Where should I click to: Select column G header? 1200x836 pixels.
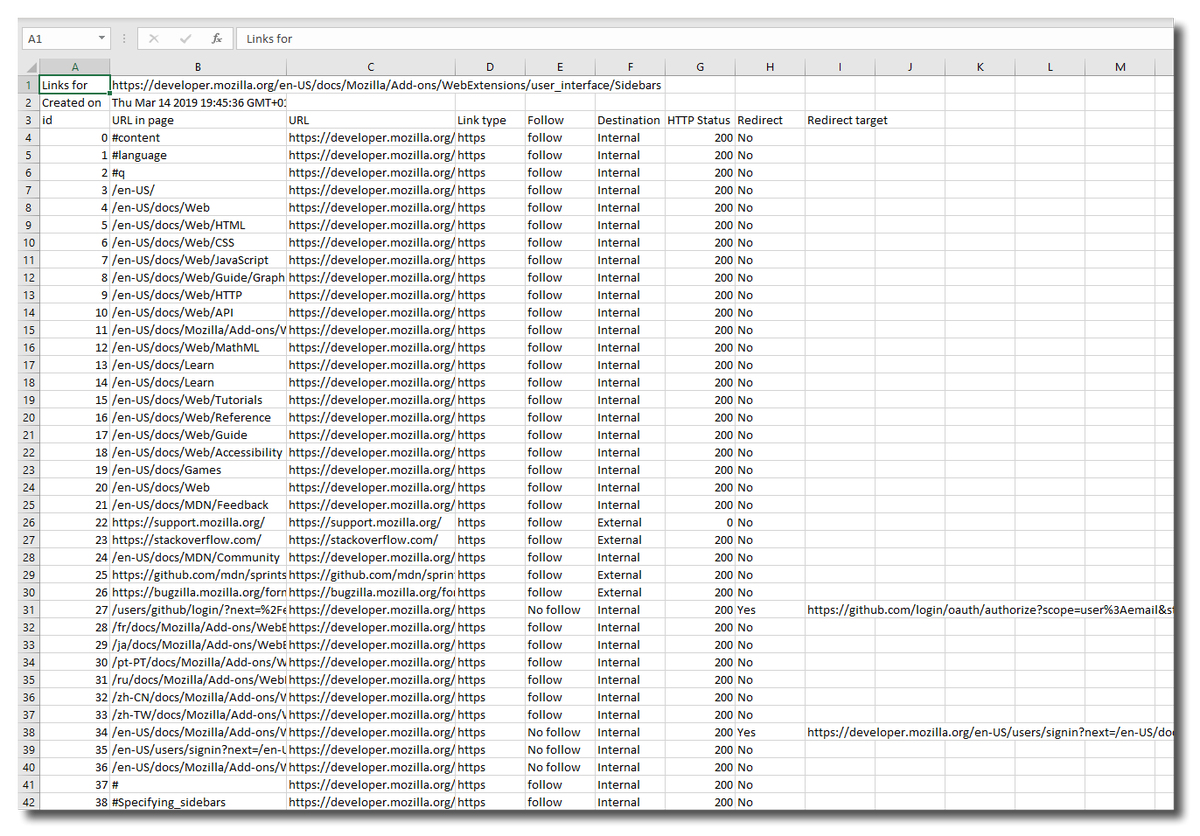(700, 67)
